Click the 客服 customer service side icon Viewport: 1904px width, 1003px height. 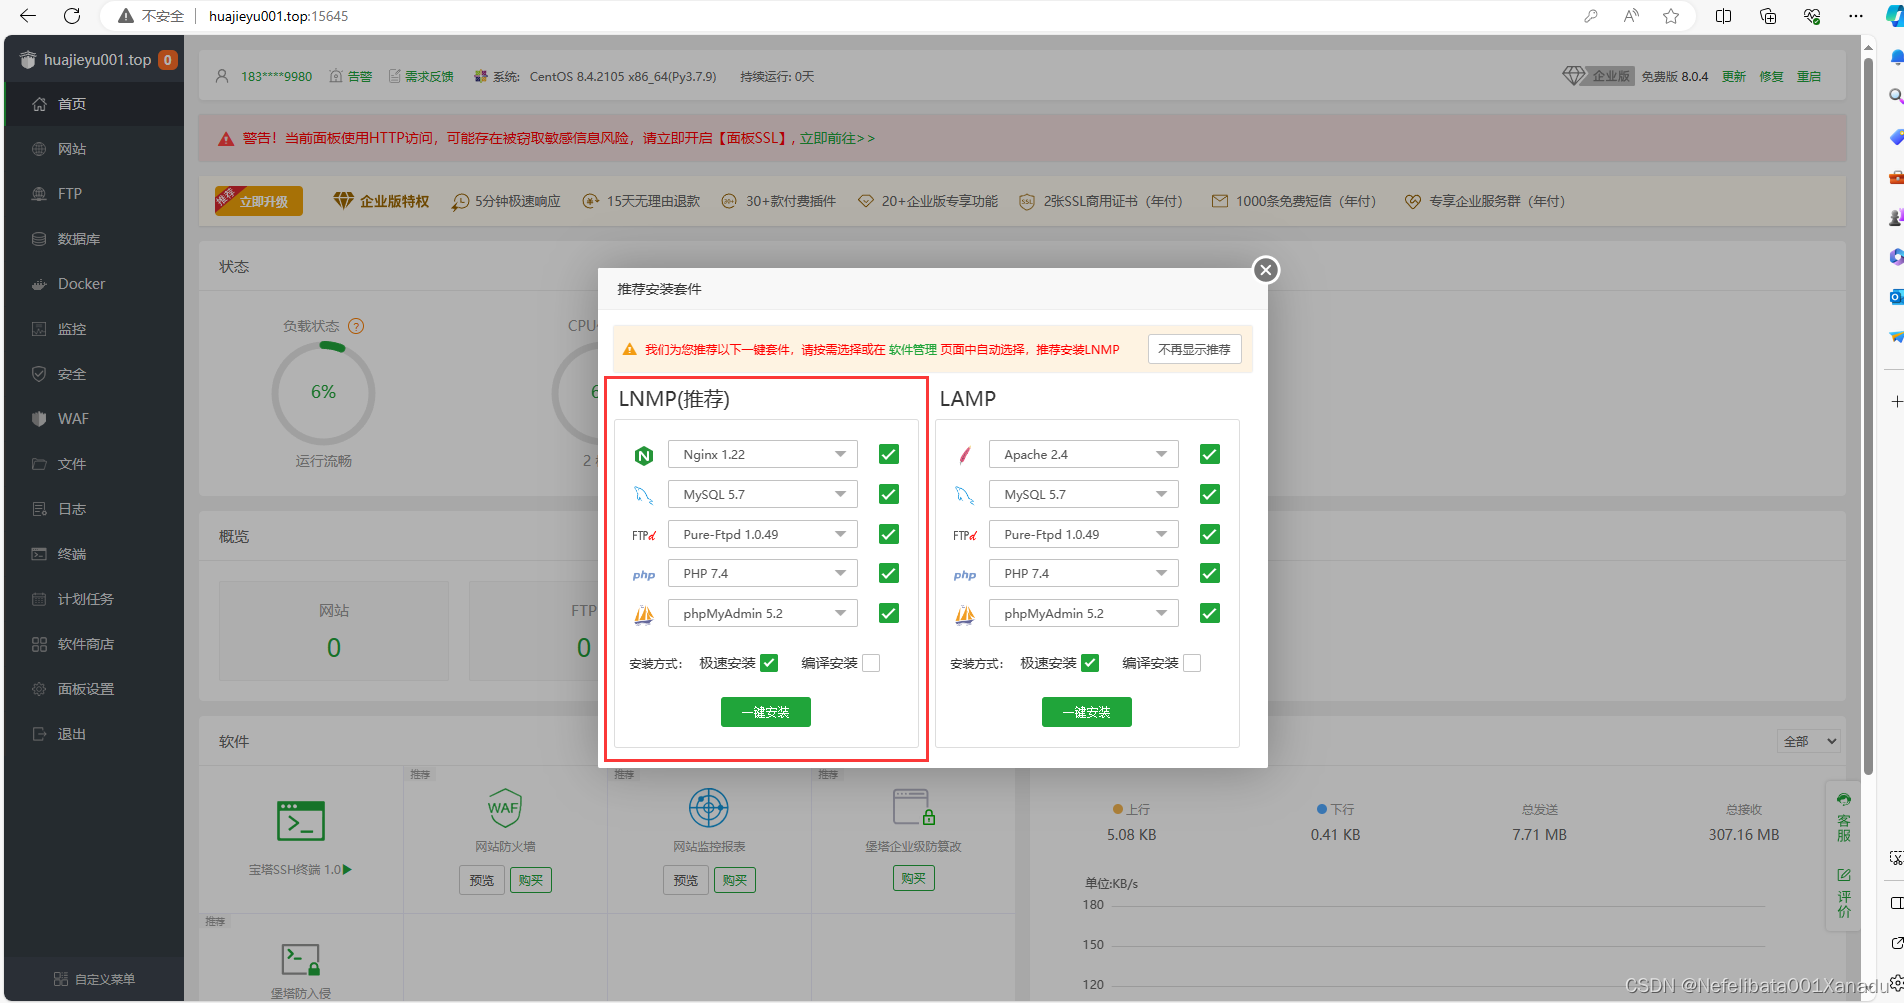click(1844, 817)
